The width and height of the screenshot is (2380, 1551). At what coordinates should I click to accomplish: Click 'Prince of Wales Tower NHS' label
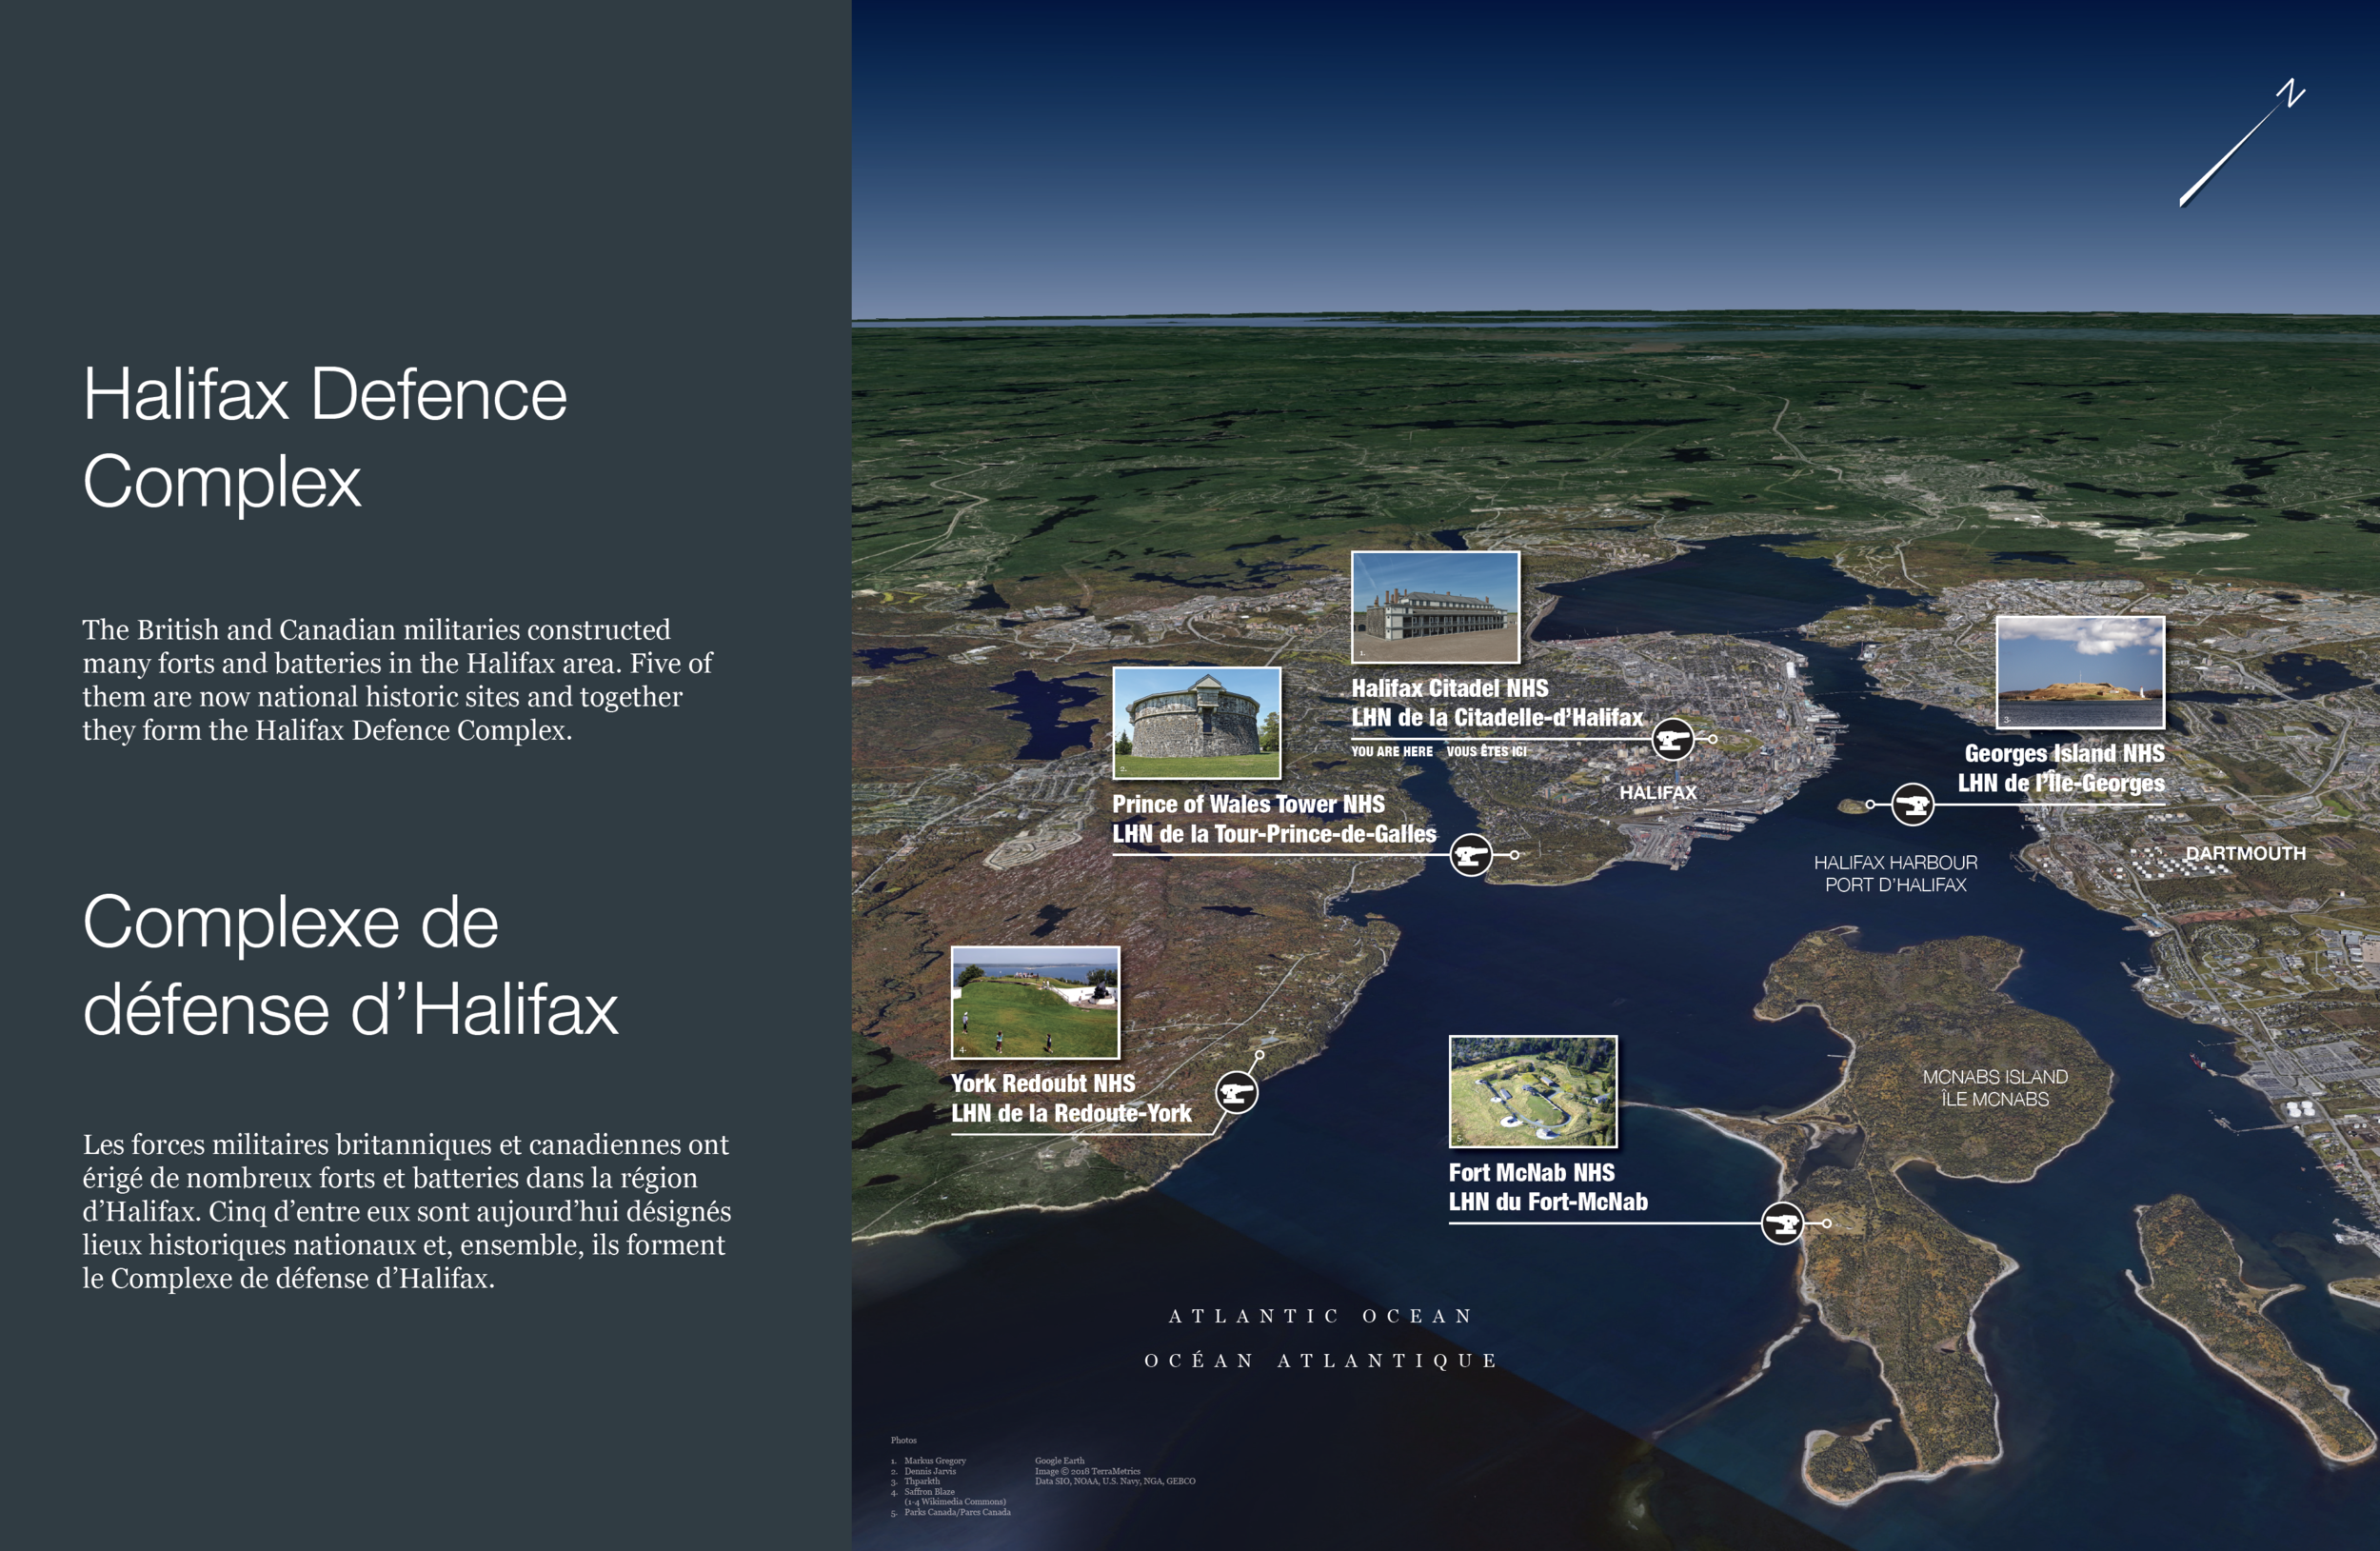click(1248, 804)
